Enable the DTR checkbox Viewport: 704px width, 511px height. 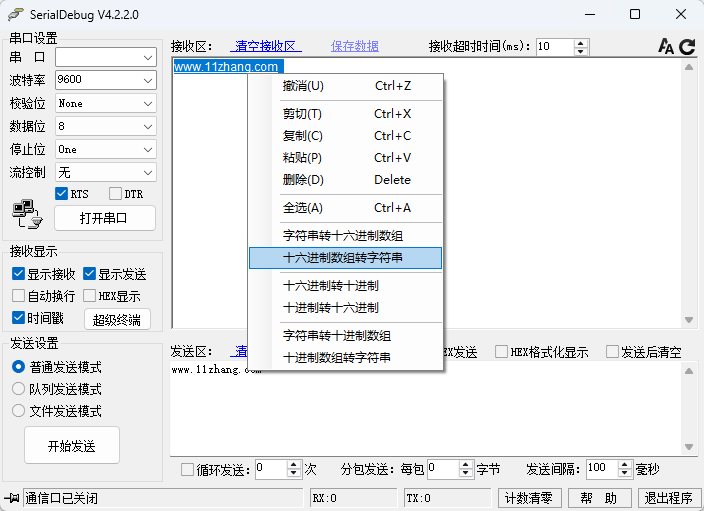pyautogui.click(x=115, y=194)
